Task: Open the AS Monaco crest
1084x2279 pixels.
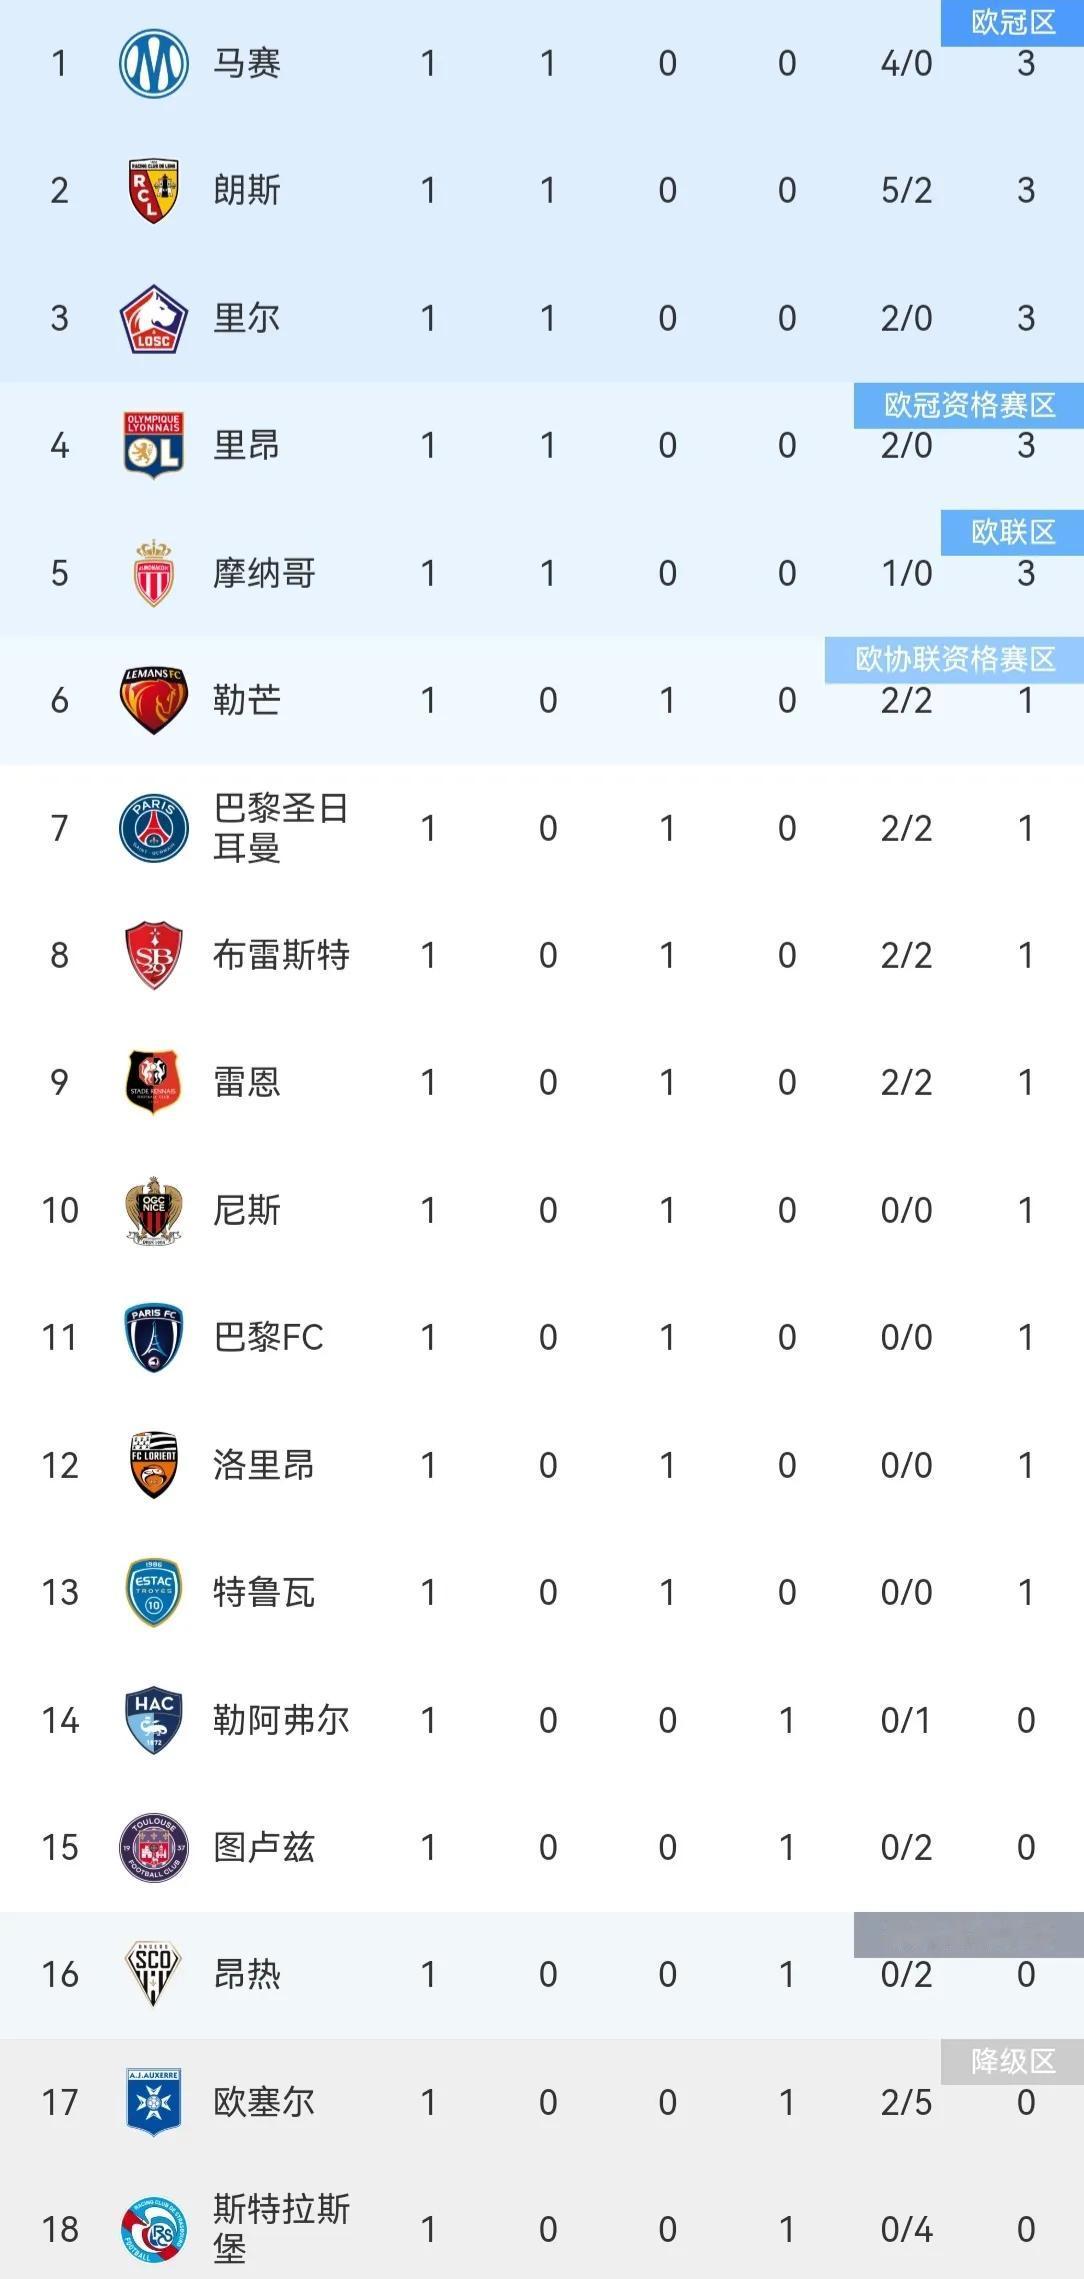Action: click(x=153, y=573)
